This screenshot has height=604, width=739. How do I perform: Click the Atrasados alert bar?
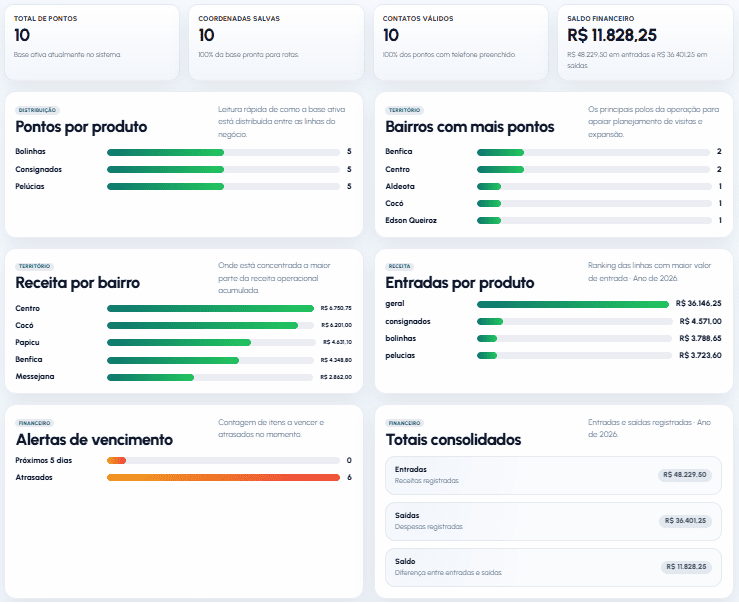223,478
